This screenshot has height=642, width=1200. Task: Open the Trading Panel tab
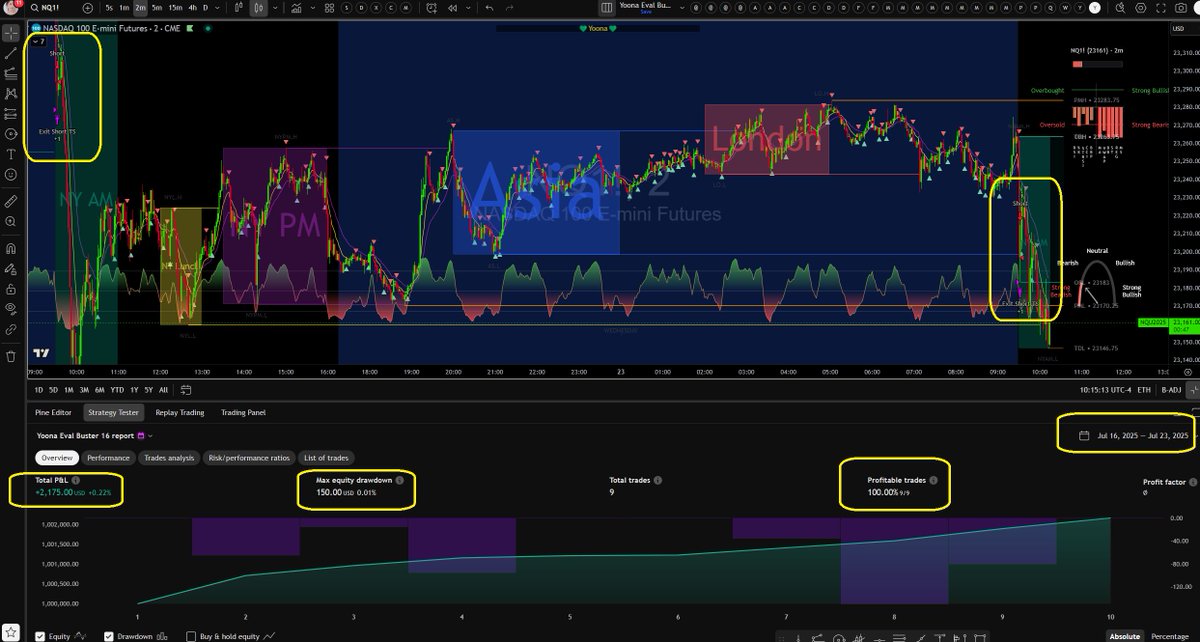(243, 412)
